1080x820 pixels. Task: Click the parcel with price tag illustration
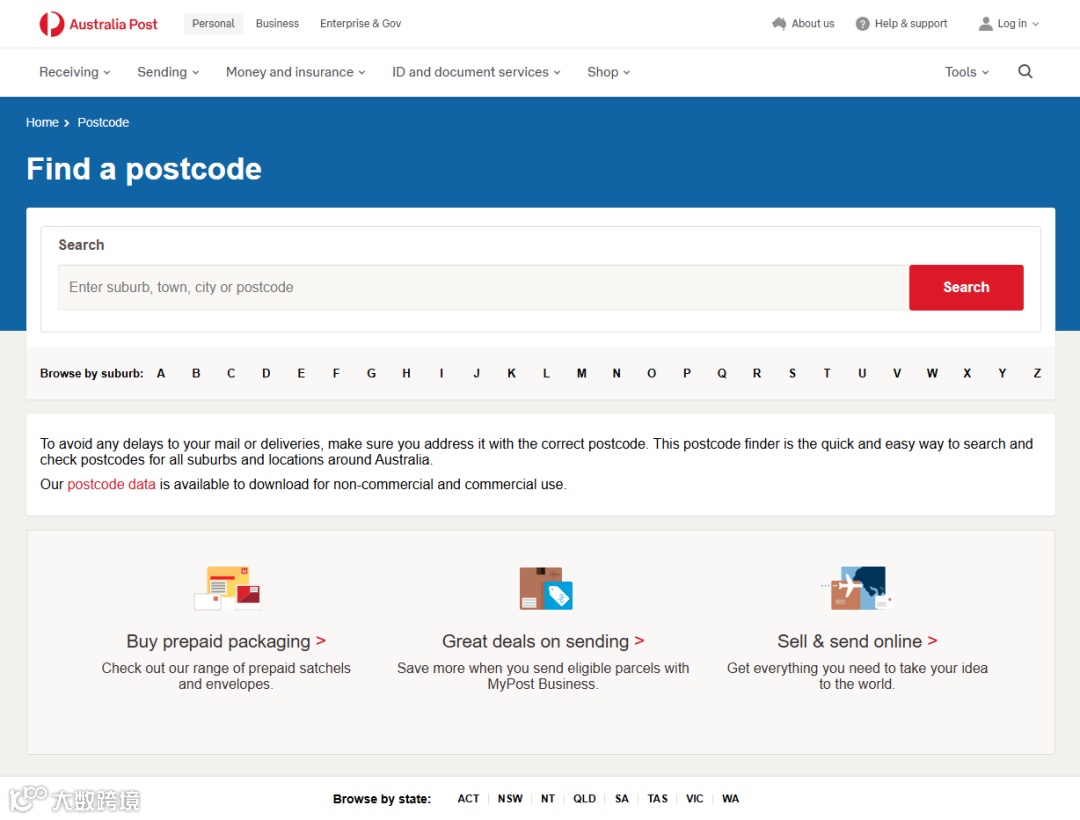(546, 589)
